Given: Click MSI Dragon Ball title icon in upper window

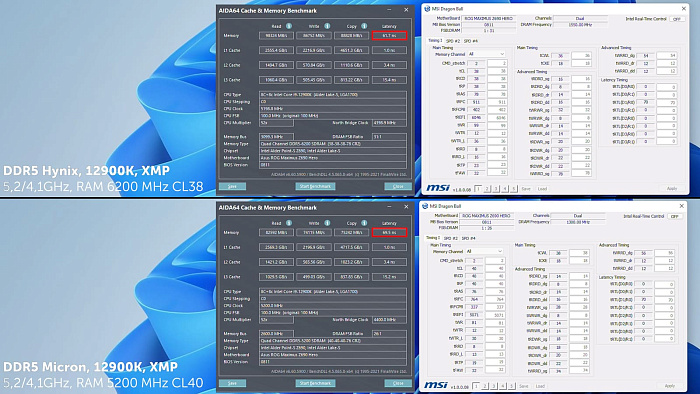Looking at the screenshot, I should pos(427,8).
